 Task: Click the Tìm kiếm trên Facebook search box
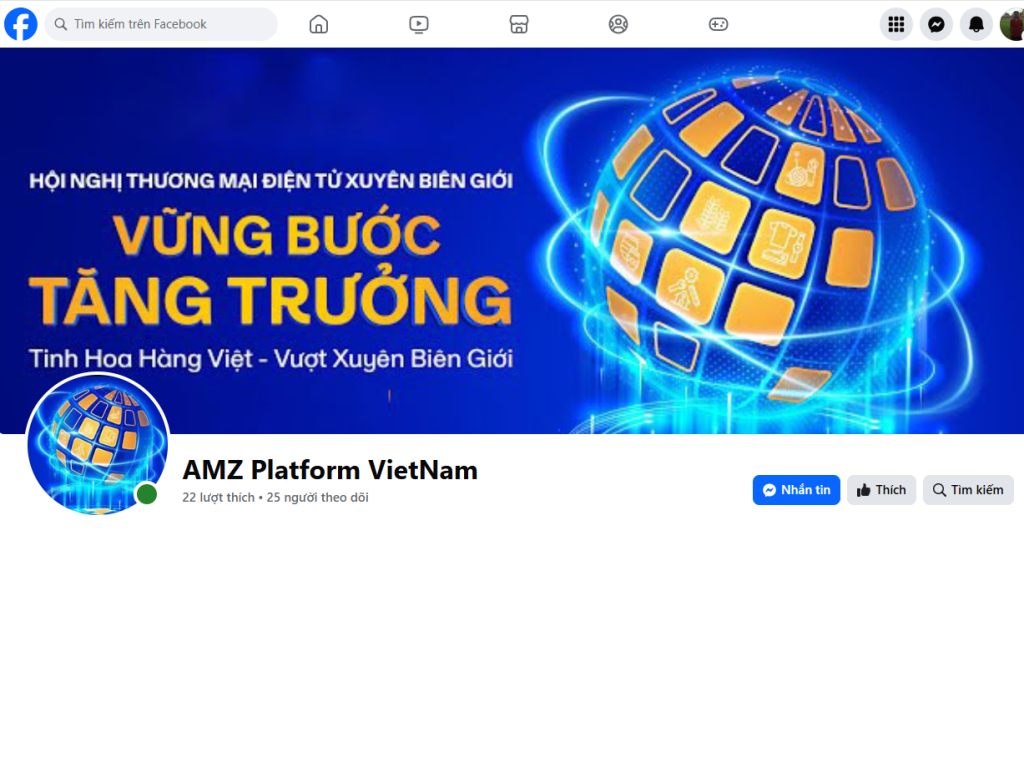pos(161,24)
